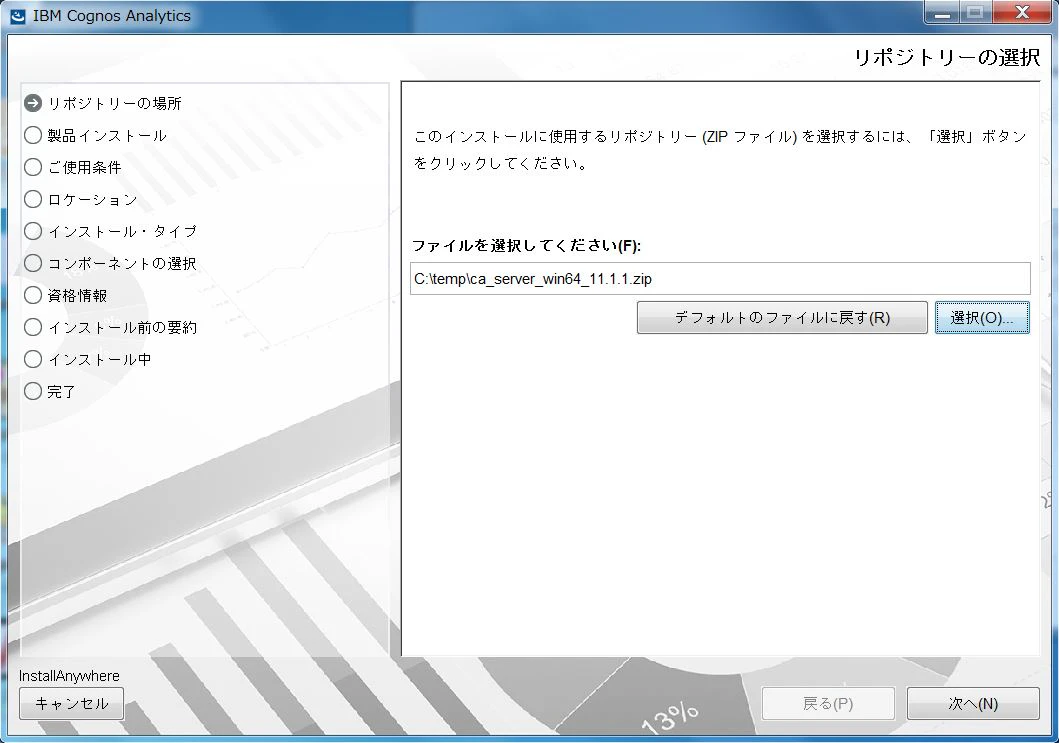Screen dimensions: 1059x743
Task: Click the リポジトリーの選択 heading text
Action: [947, 57]
